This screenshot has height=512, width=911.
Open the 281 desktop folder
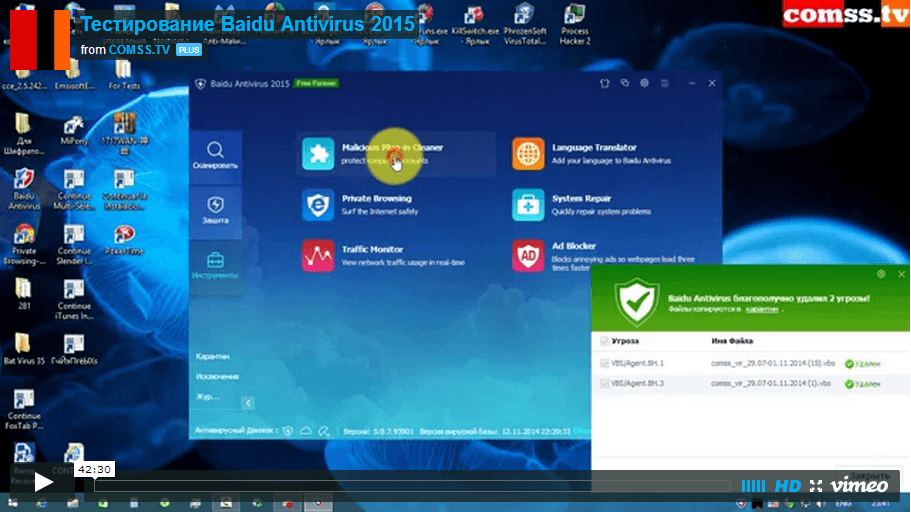tap(24, 293)
